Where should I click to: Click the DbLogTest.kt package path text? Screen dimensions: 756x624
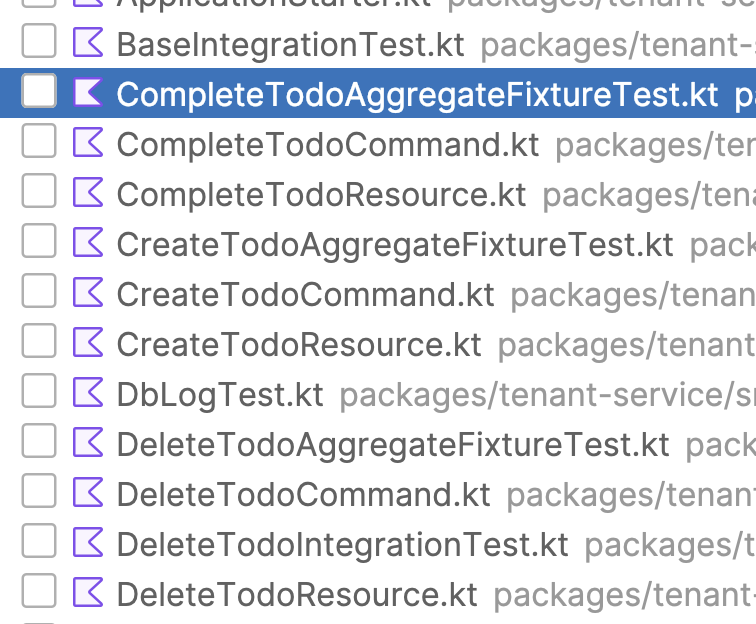(546, 395)
